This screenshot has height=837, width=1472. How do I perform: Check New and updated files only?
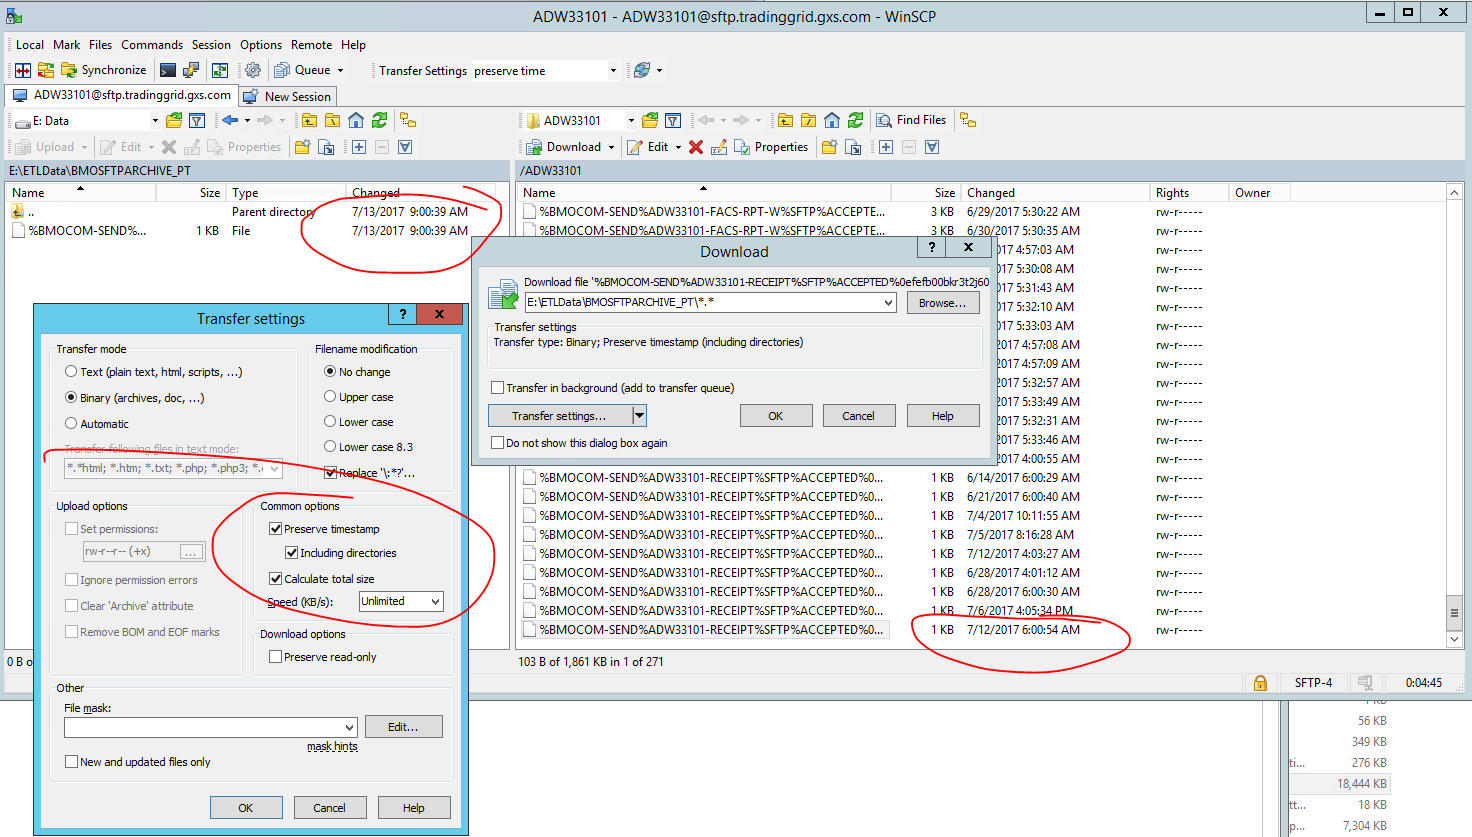pyautogui.click(x=72, y=762)
